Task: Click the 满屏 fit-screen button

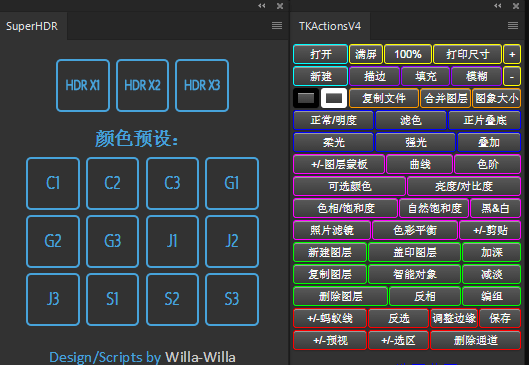Action: [x=366, y=54]
